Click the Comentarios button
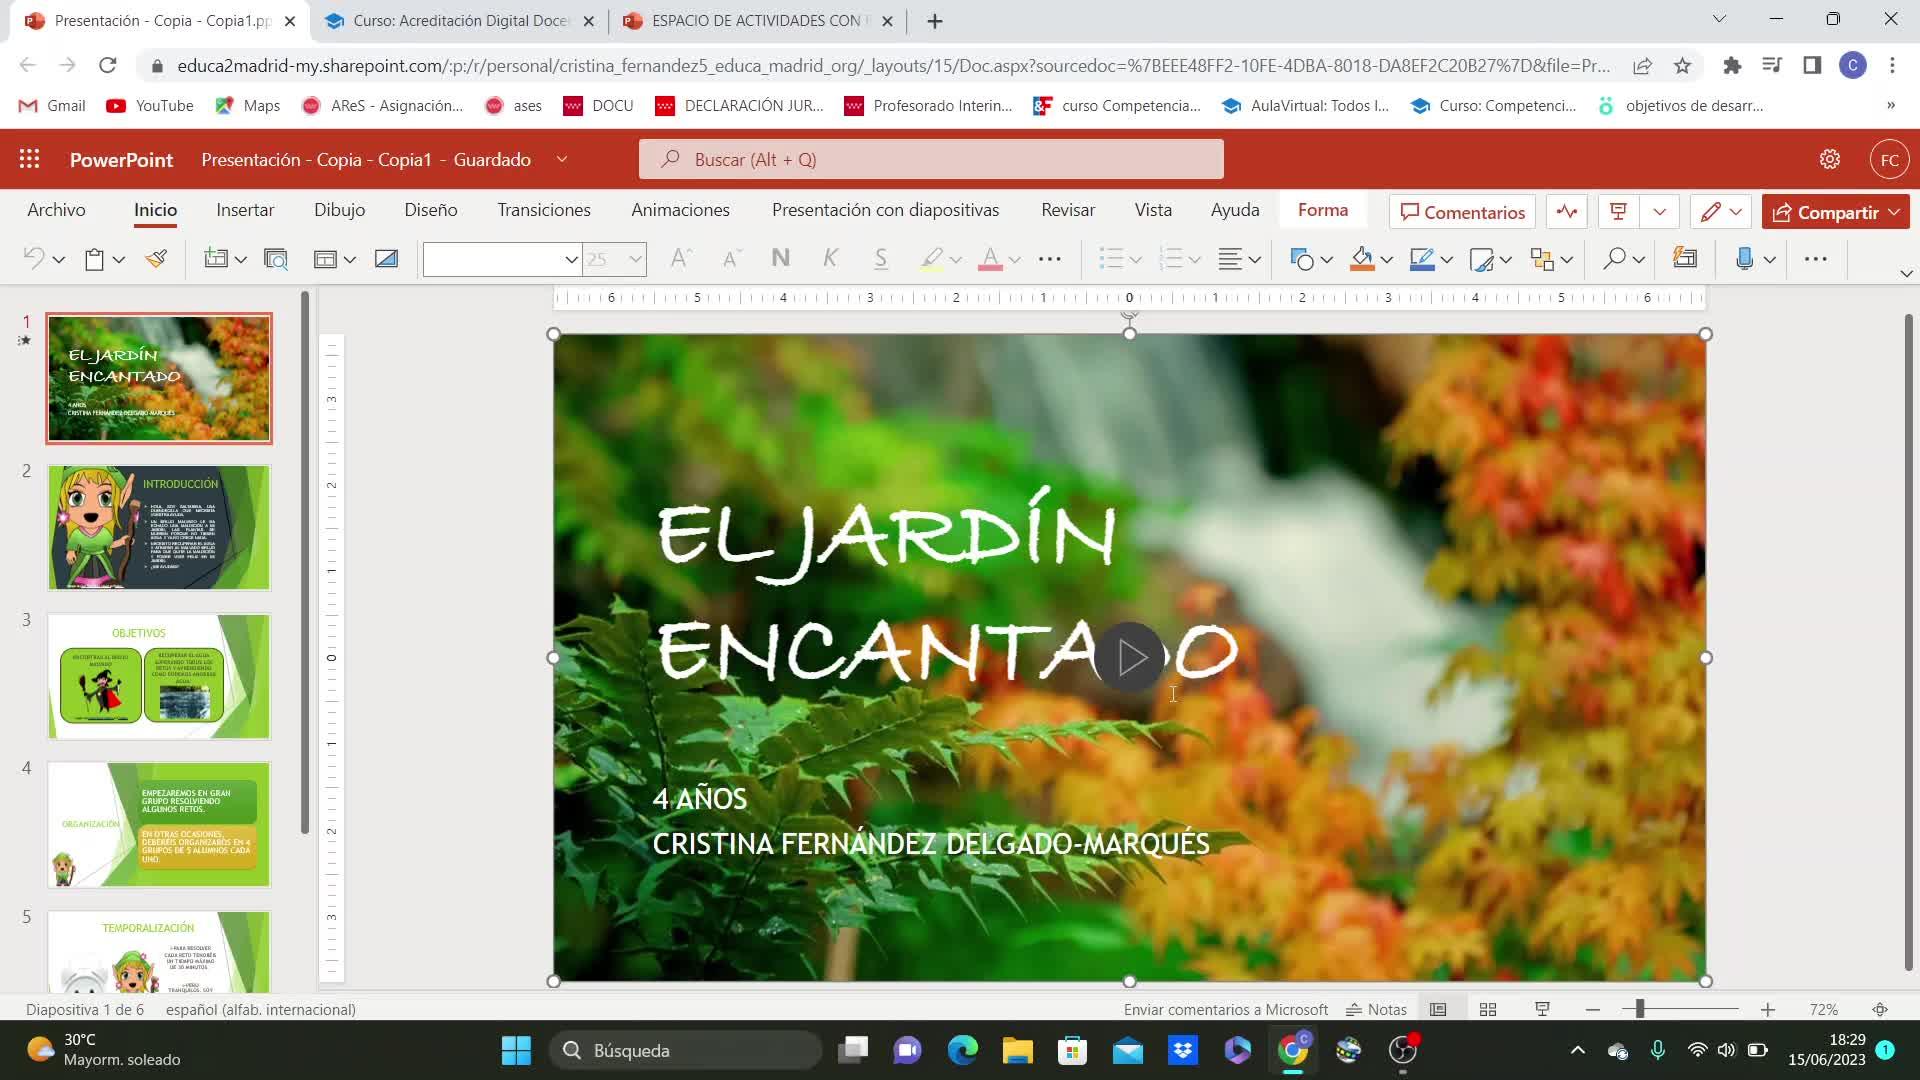This screenshot has height=1080, width=1920. point(1462,212)
